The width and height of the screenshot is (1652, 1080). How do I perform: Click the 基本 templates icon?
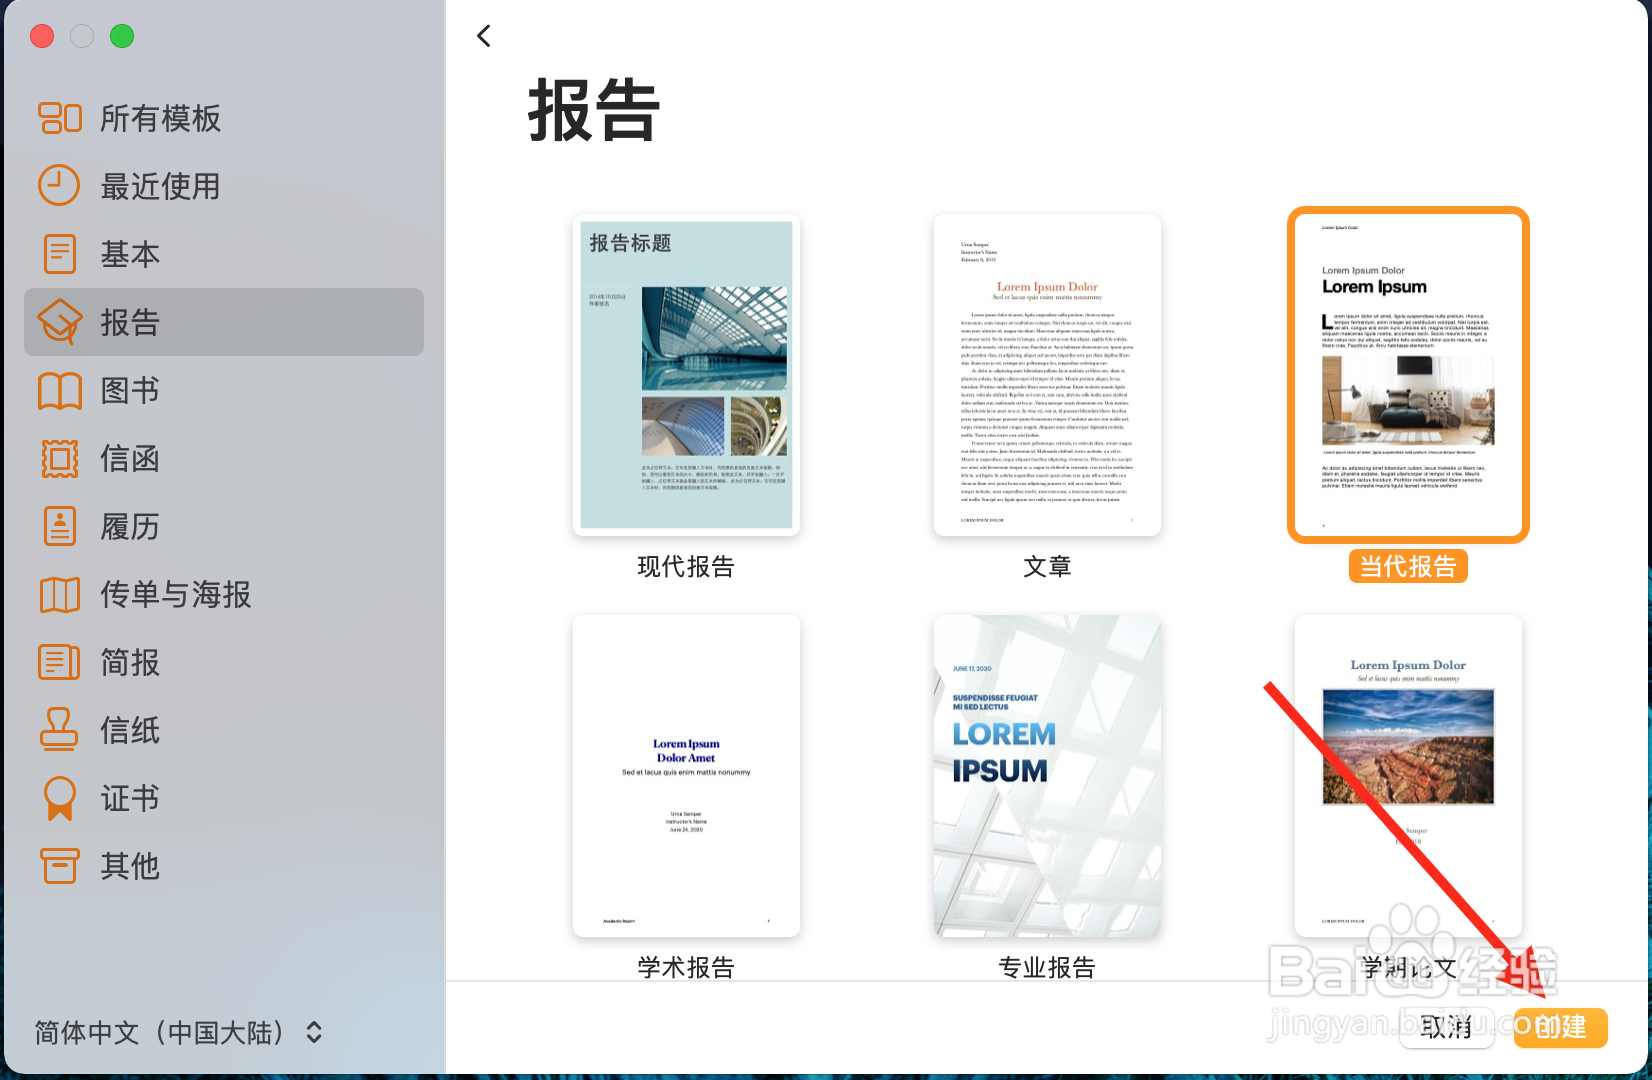click(x=59, y=253)
